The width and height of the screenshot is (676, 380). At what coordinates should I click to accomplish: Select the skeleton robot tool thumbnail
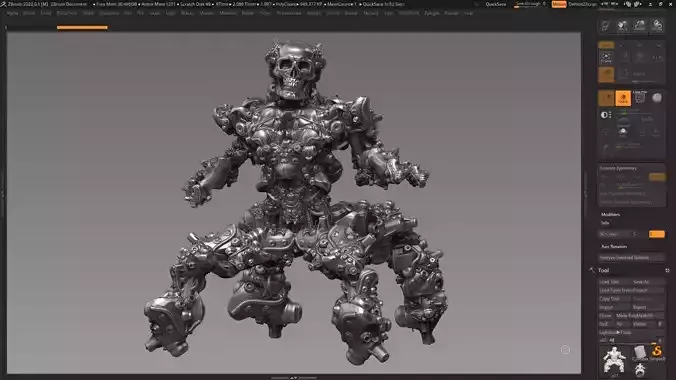point(613,360)
